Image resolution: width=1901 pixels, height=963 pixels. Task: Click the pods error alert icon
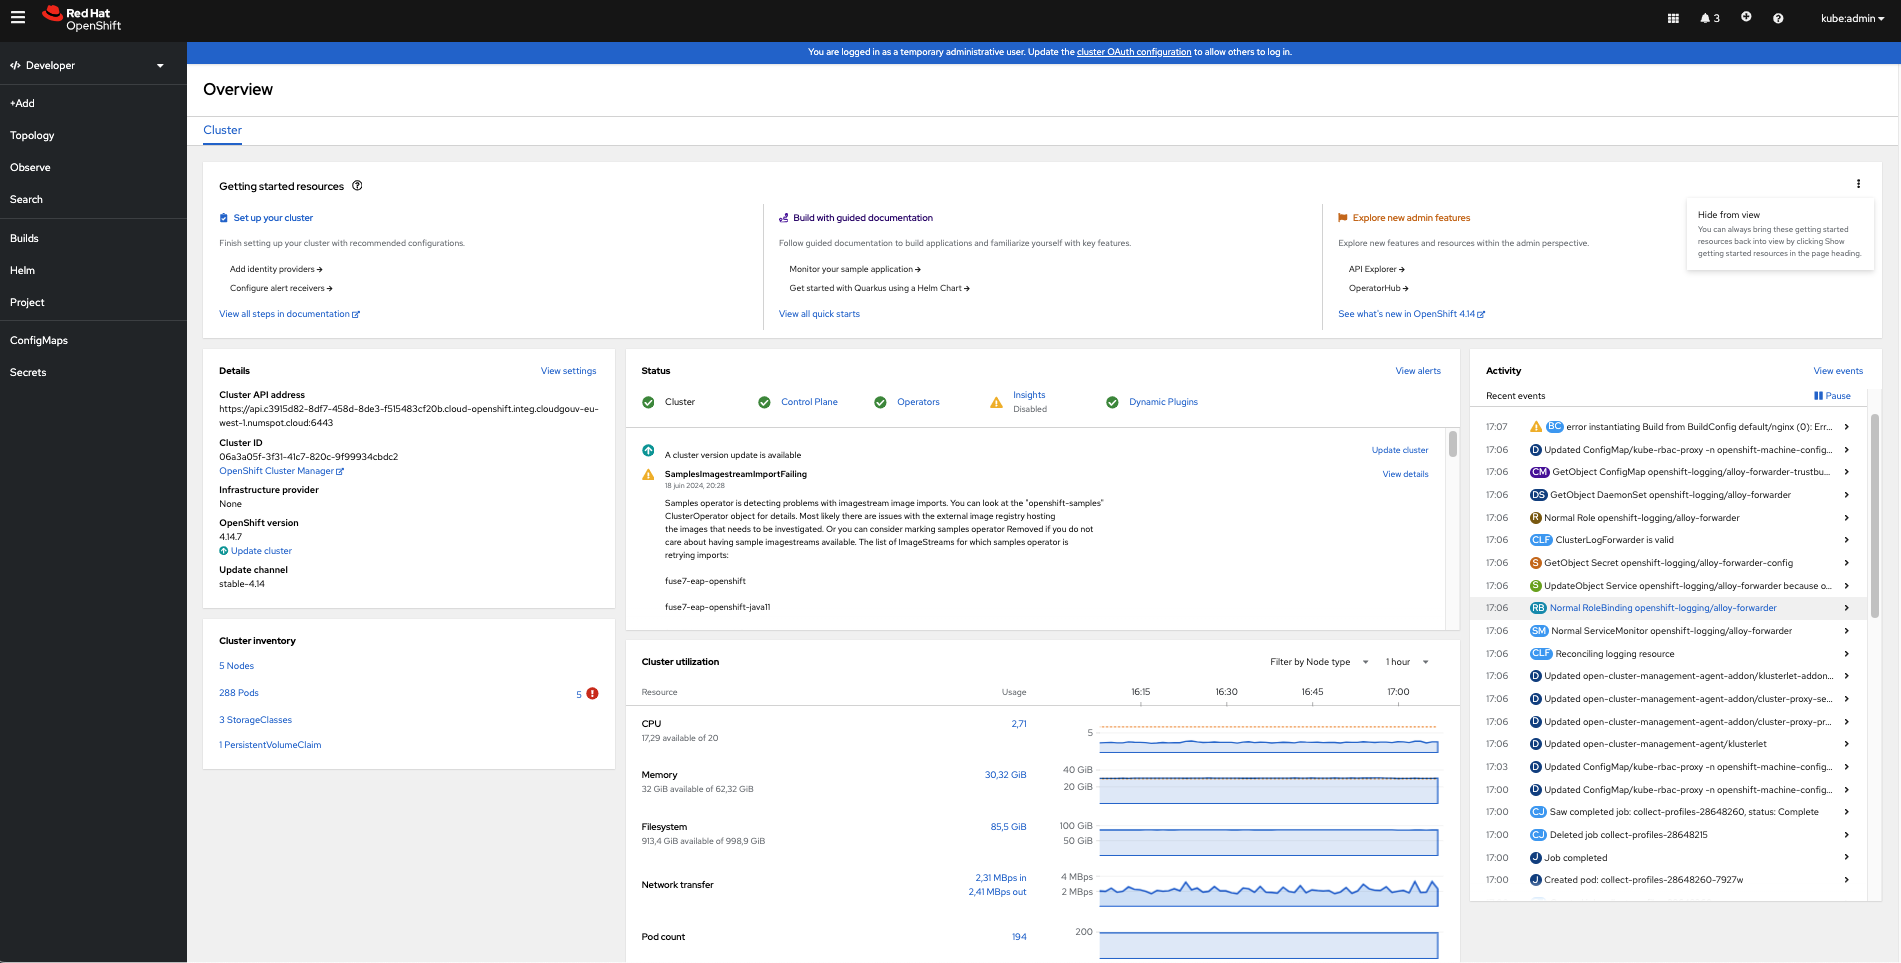tap(592, 693)
